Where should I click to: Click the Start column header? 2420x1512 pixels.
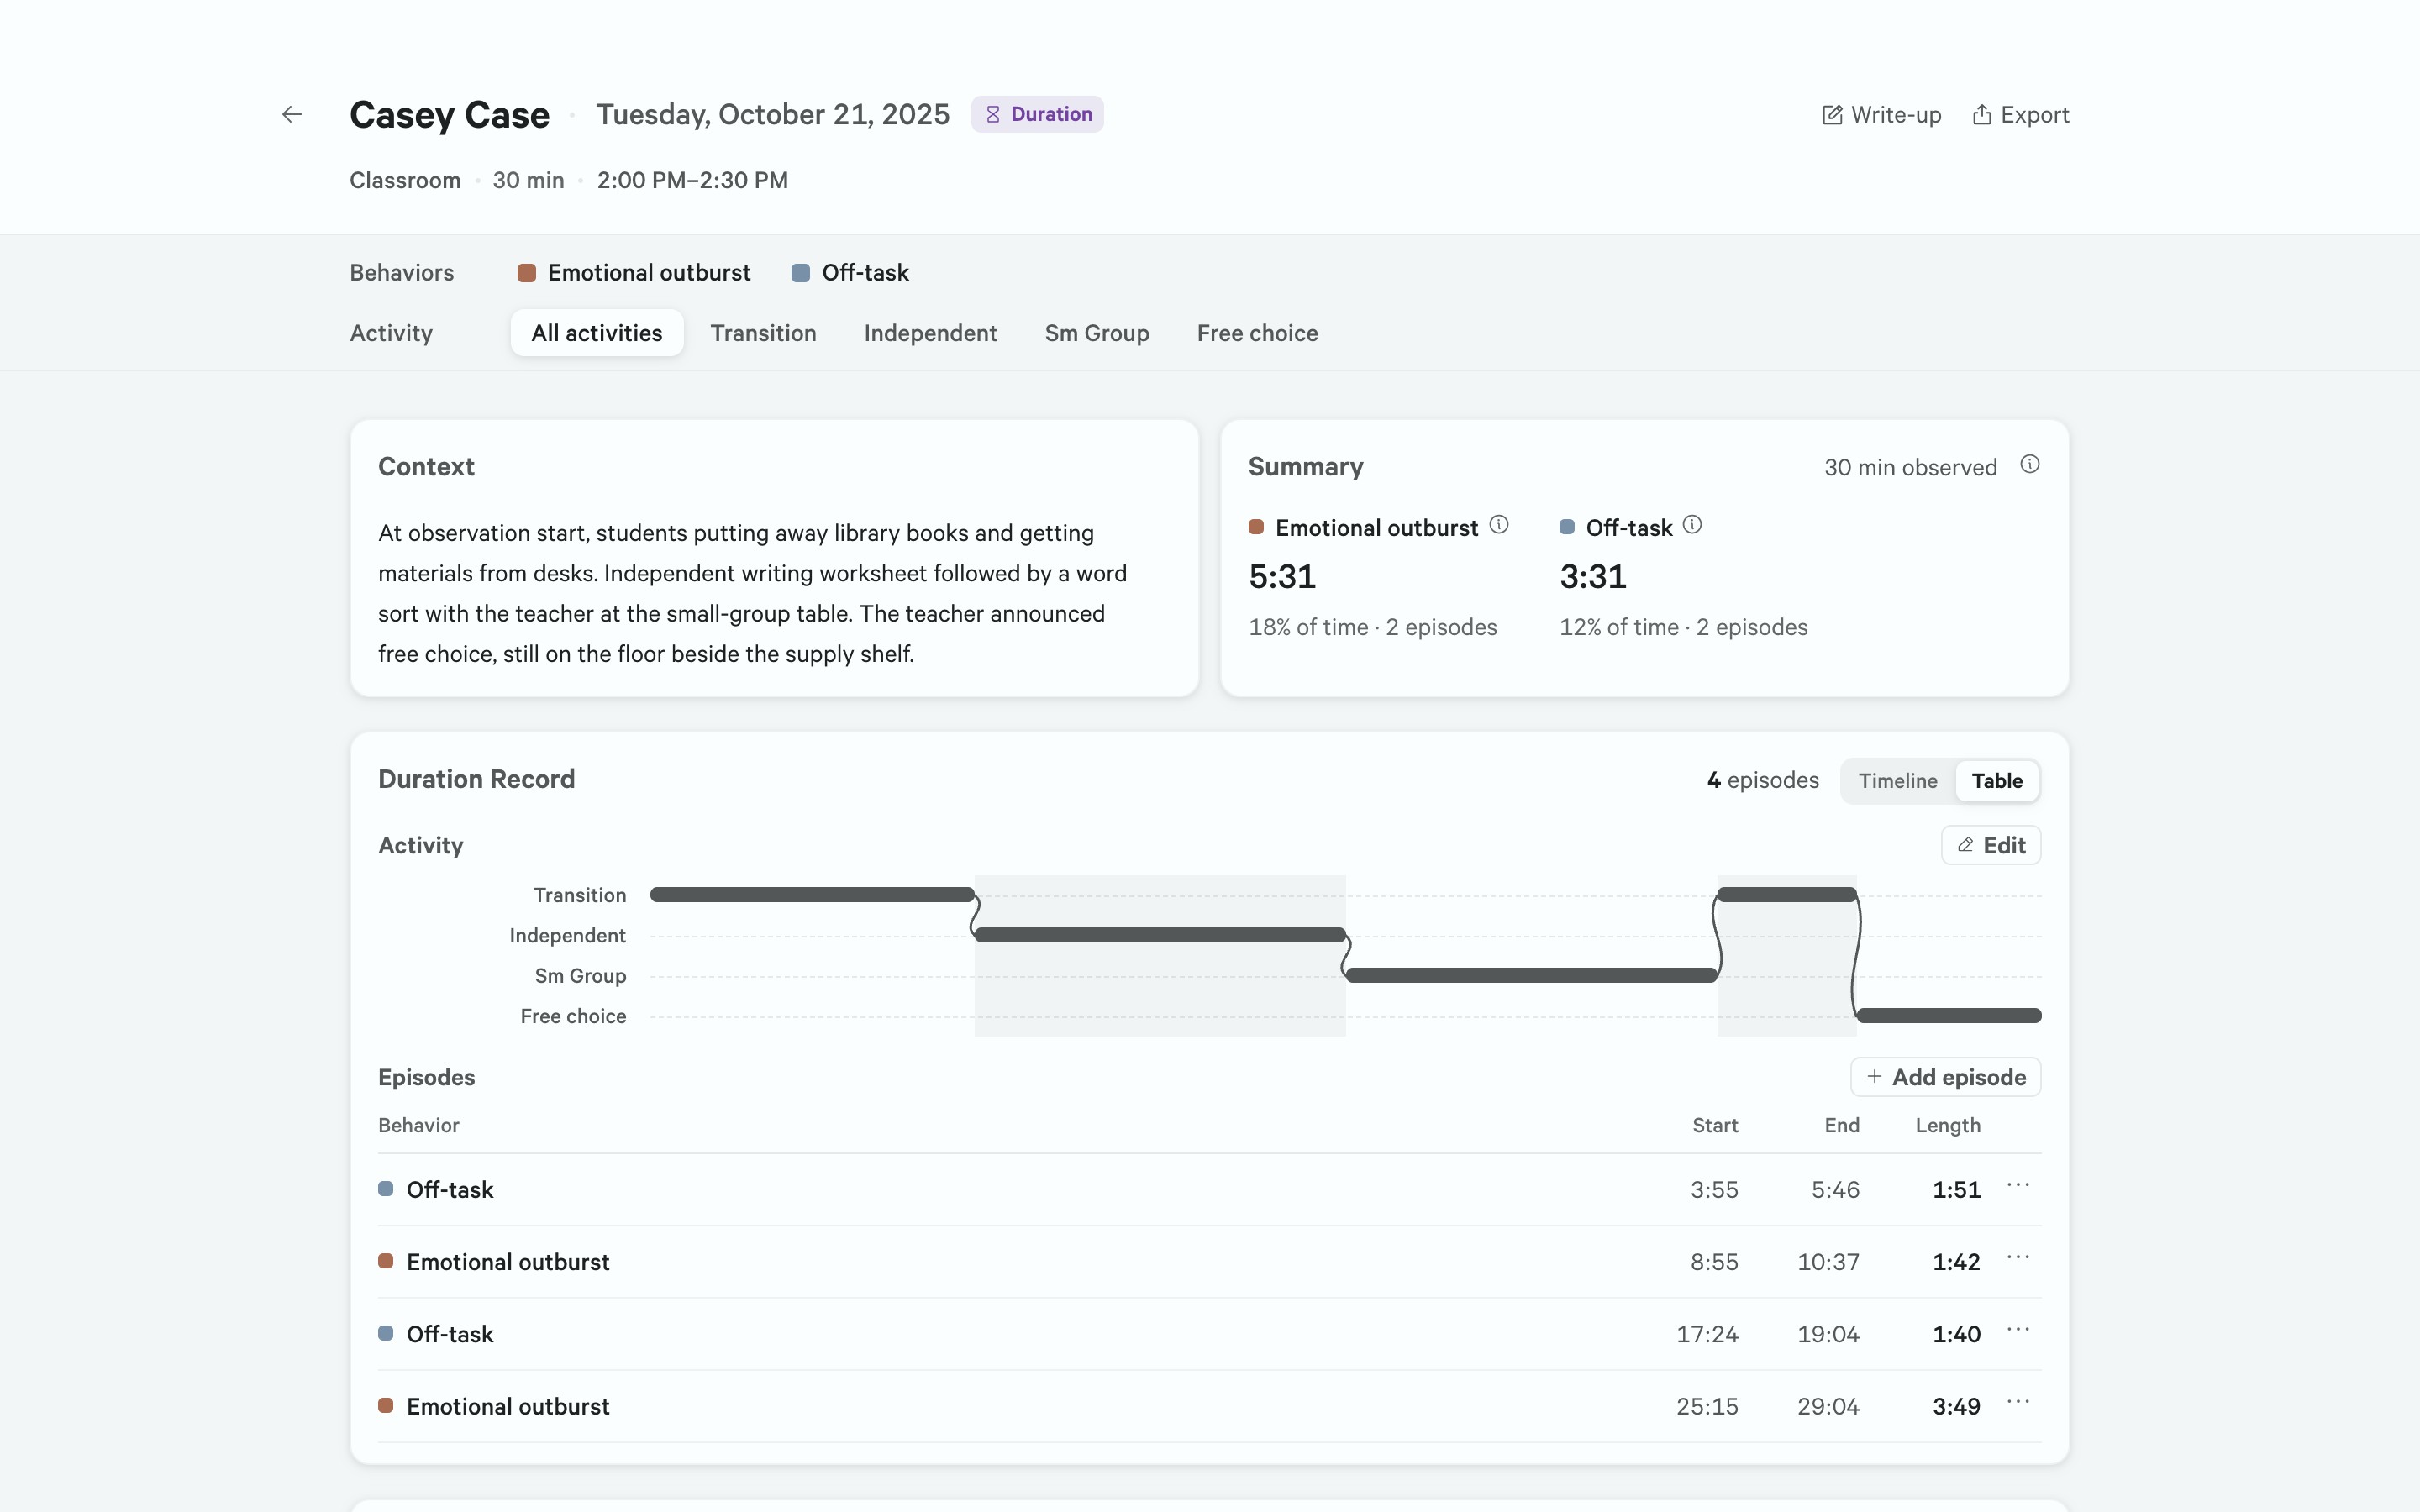(1715, 1125)
